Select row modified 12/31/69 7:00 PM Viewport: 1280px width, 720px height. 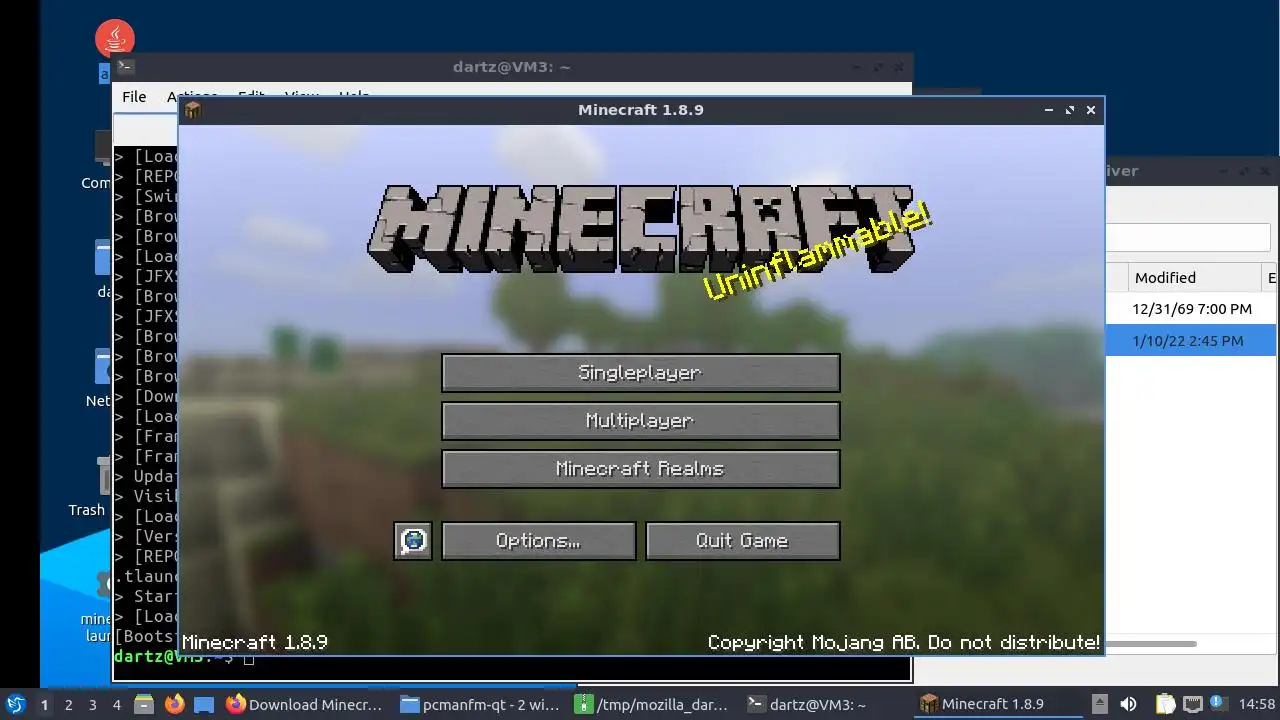tap(1191, 309)
